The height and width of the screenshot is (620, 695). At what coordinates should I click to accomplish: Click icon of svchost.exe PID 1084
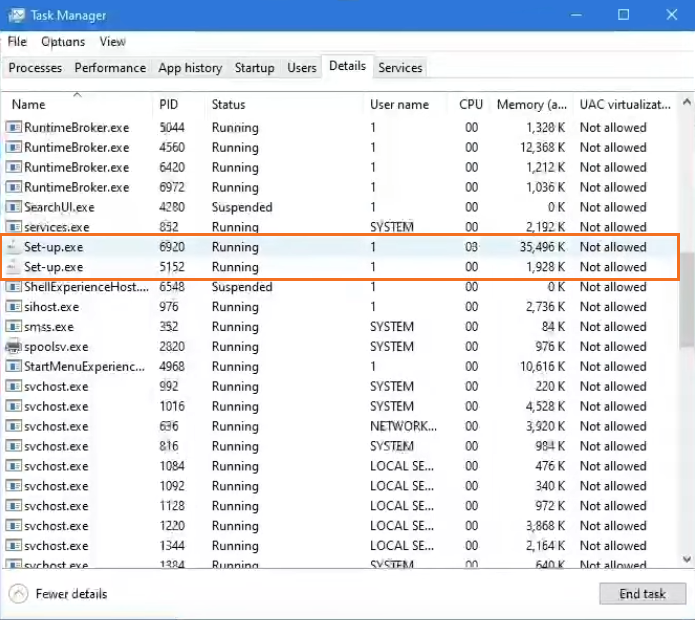13,466
